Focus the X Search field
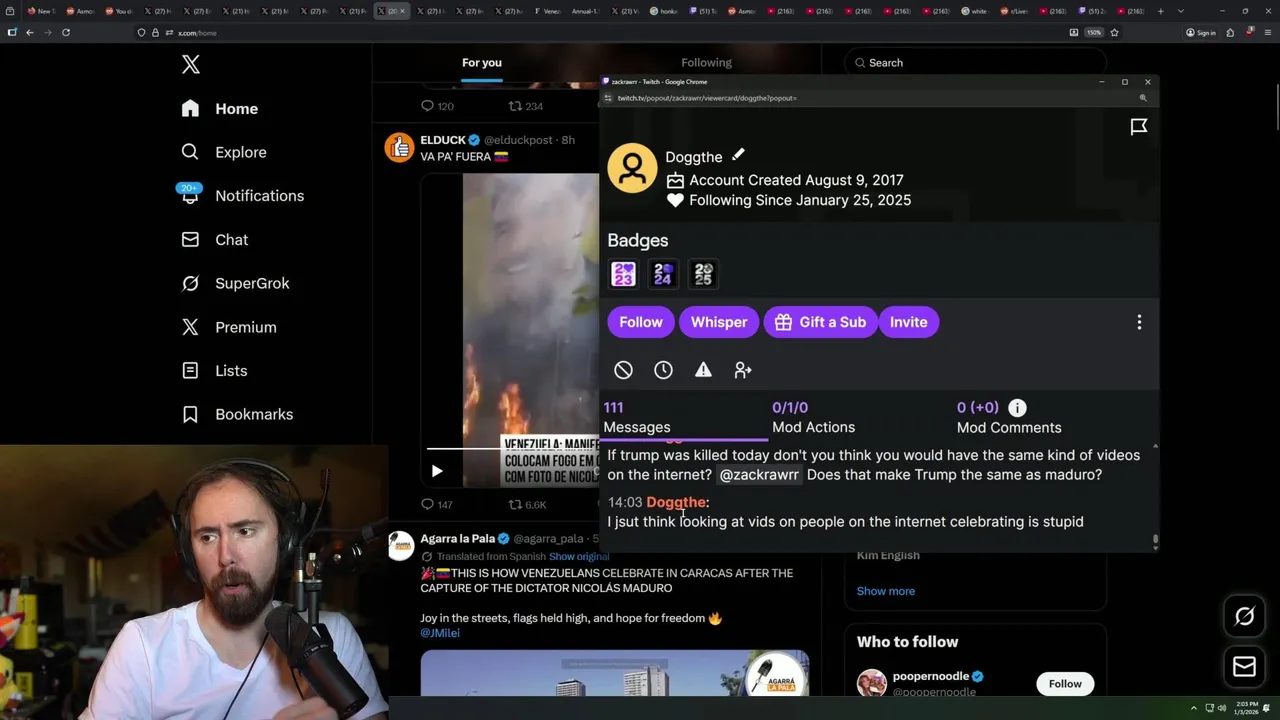1280x720 pixels. pos(975,63)
